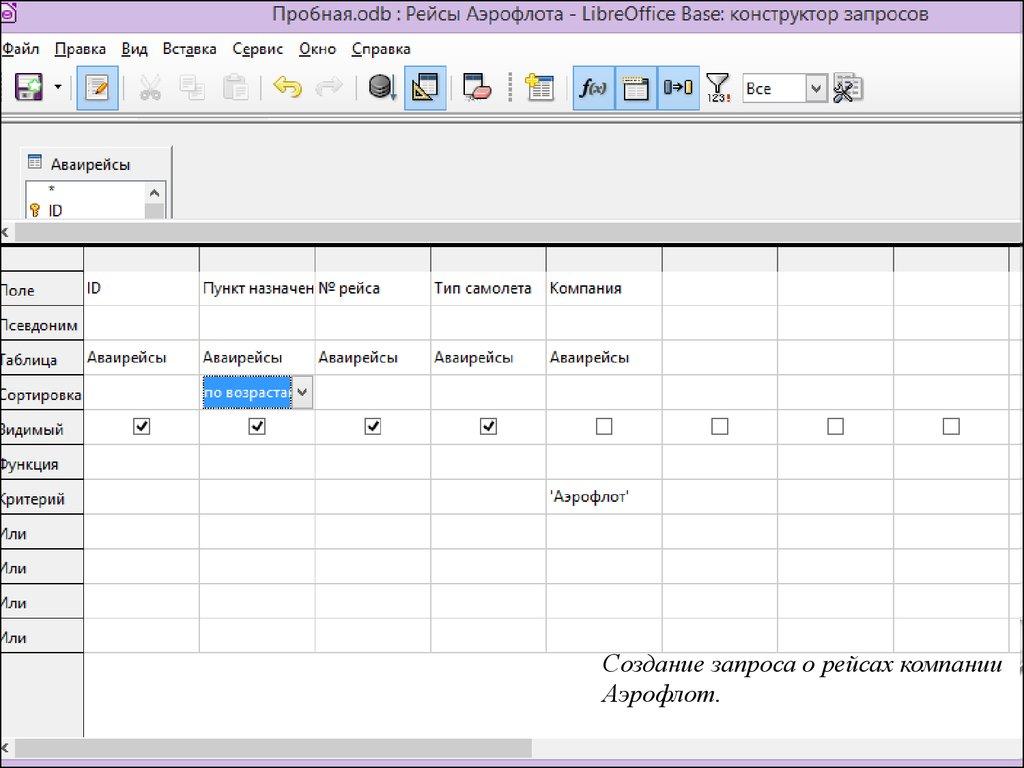Open the Вставка menu
1024x768 pixels.
189,49
